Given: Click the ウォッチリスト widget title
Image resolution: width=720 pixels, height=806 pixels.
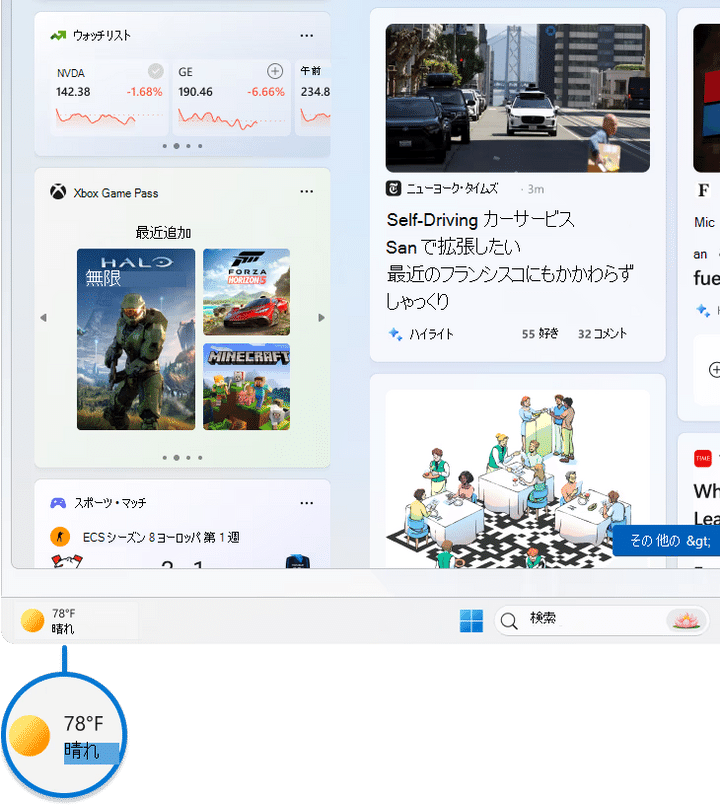Looking at the screenshot, I should [x=102, y=35].
